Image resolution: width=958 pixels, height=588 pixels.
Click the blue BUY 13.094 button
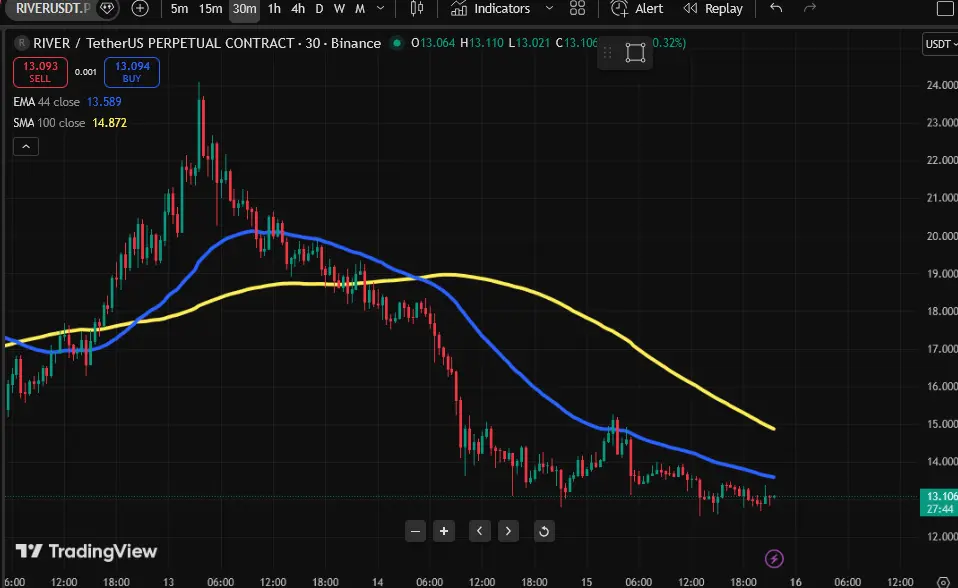pos(132,72)
